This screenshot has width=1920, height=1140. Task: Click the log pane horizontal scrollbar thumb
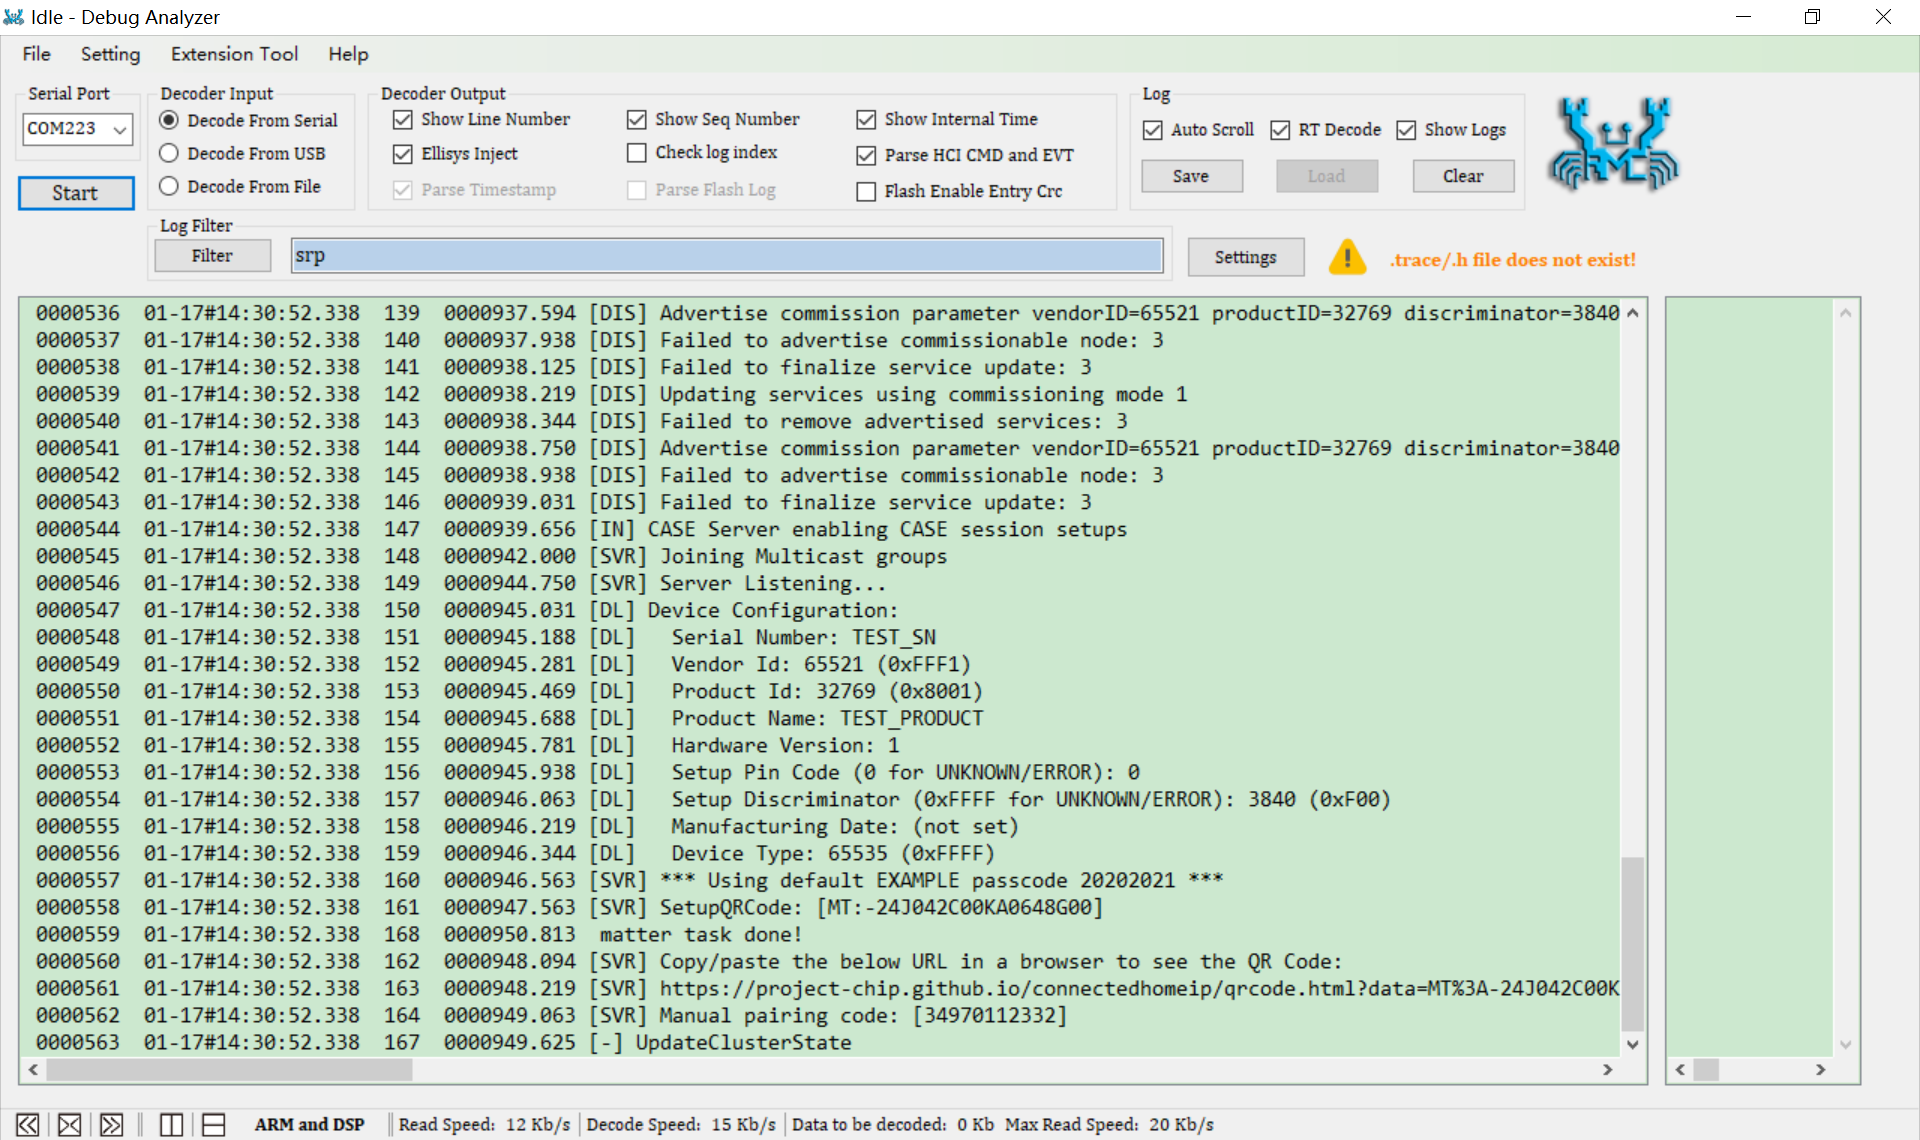230,1070
